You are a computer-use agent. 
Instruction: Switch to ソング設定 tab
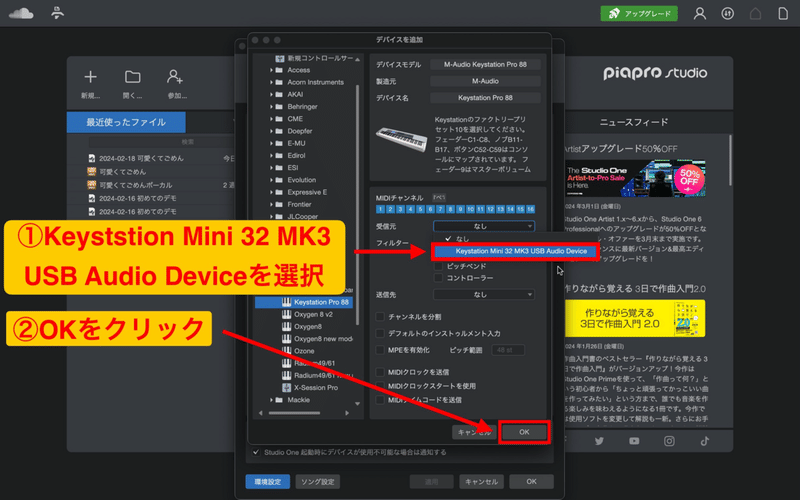coord(317,482)
